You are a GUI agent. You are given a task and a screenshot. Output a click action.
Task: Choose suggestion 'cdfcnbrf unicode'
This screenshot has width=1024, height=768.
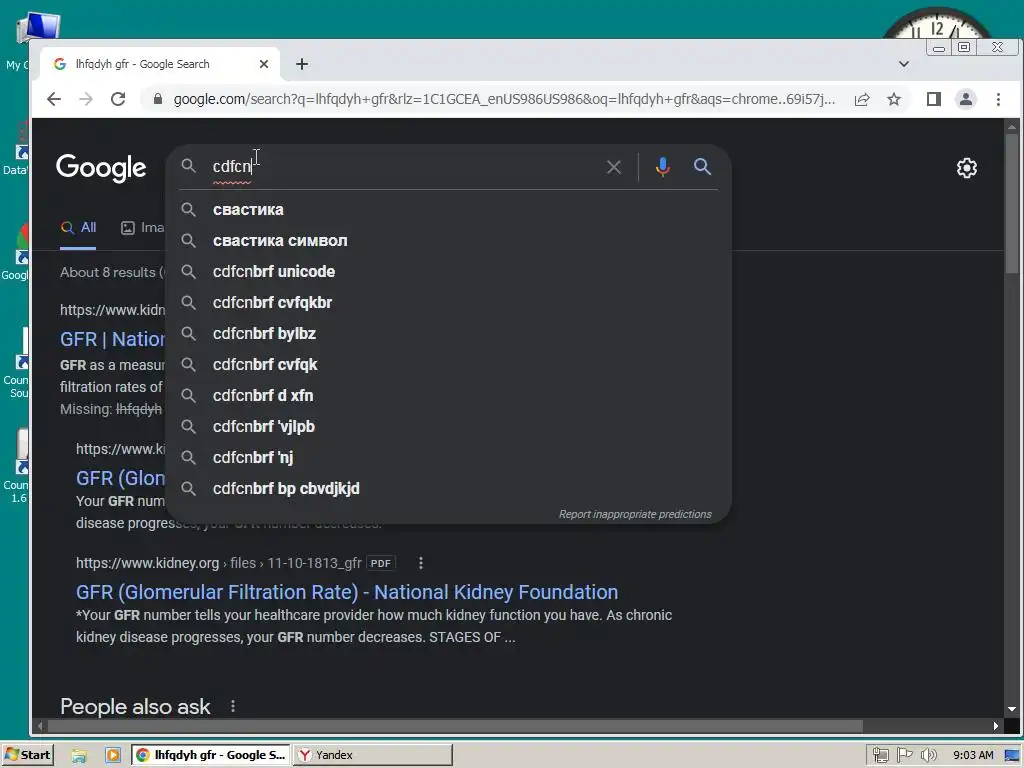point(449,272)
